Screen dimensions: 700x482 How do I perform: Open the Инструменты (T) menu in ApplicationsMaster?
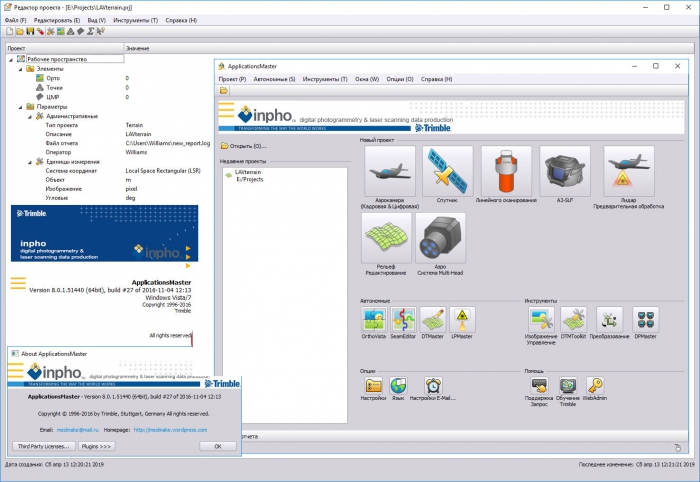click(x=325, y=79)
